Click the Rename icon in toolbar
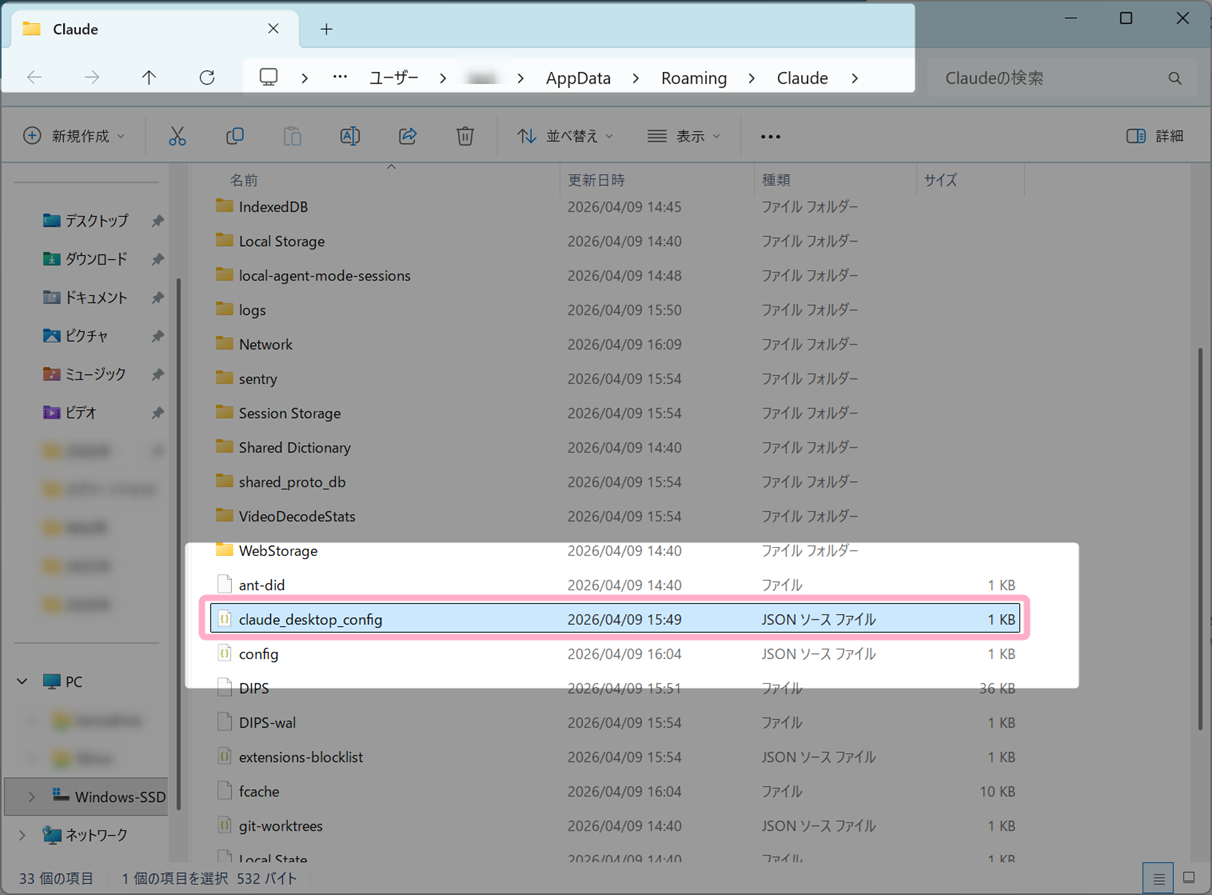 coord(350,136)
